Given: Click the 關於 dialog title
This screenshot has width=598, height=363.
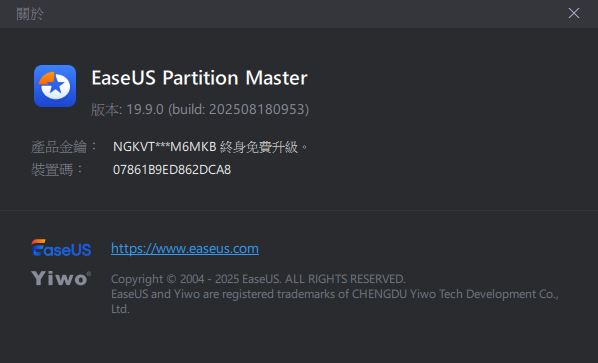Looking at the screenshot, I should click(30, 14).
